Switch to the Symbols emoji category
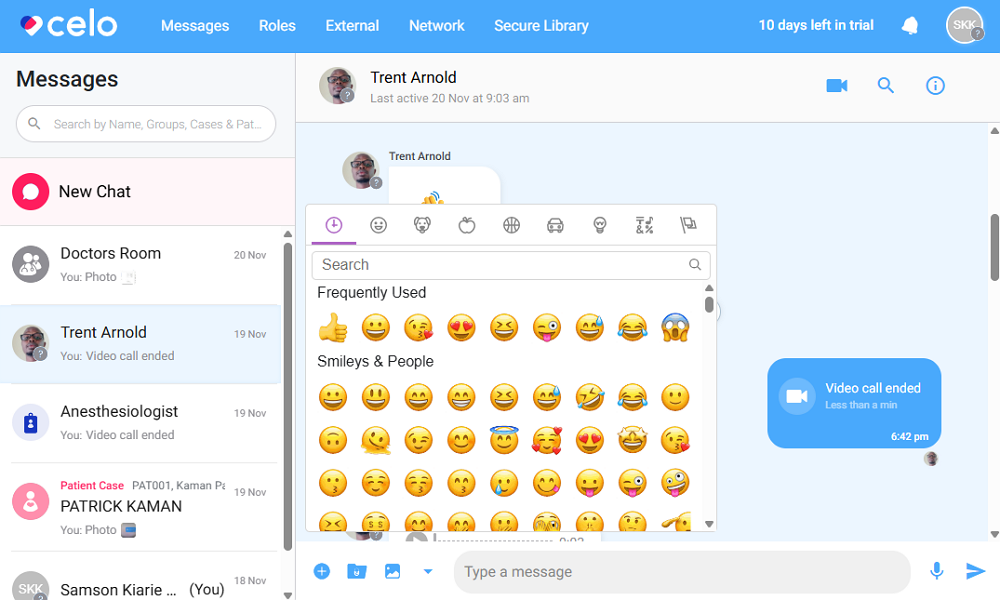Image resolution: width=1000 pixels, height=600 pixels. (x=643, y=225)
